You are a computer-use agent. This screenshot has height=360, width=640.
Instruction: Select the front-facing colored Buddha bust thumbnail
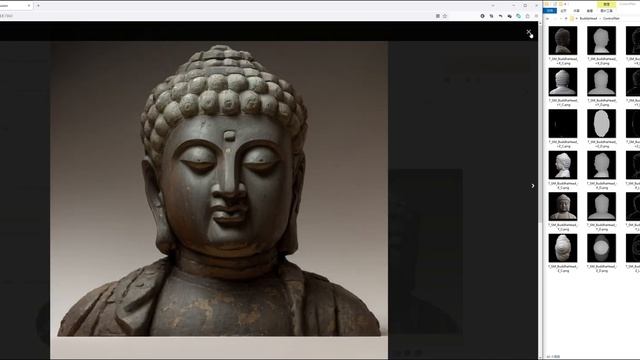click(563, 207)
